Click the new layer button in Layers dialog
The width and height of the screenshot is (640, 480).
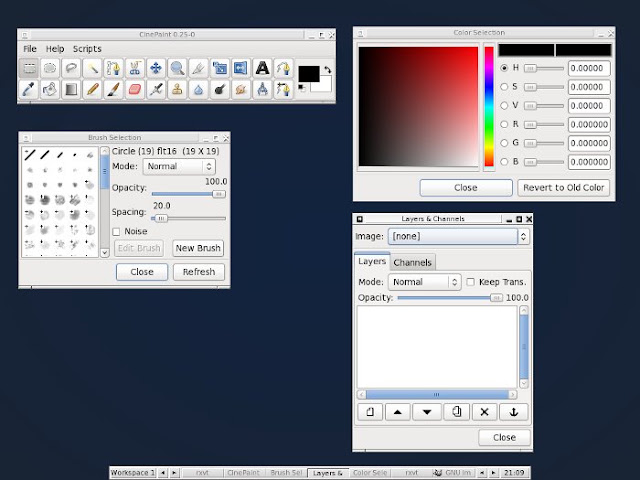click(370, 412)
